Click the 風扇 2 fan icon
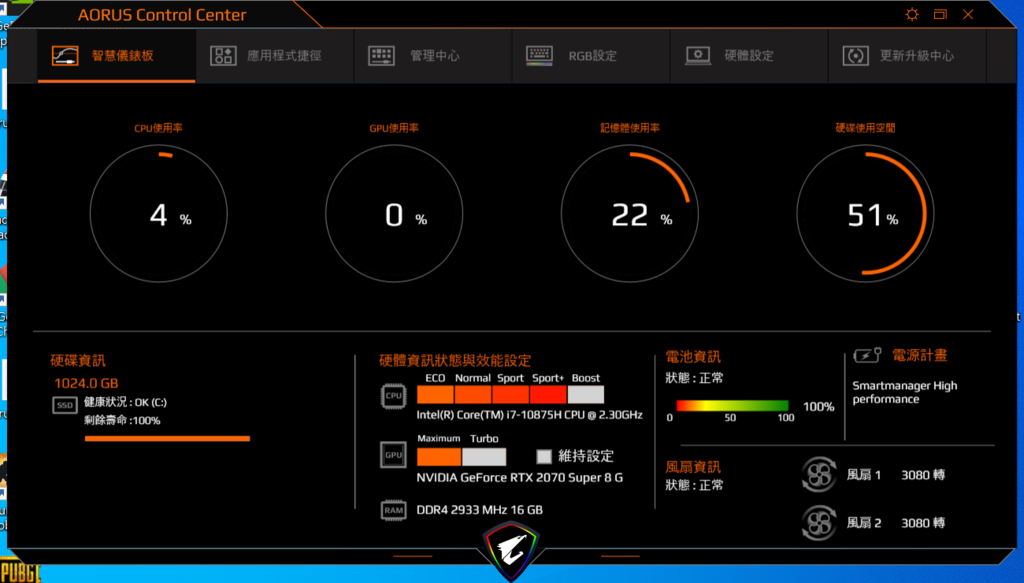The image size is (1024, 583). coord(819,523)
